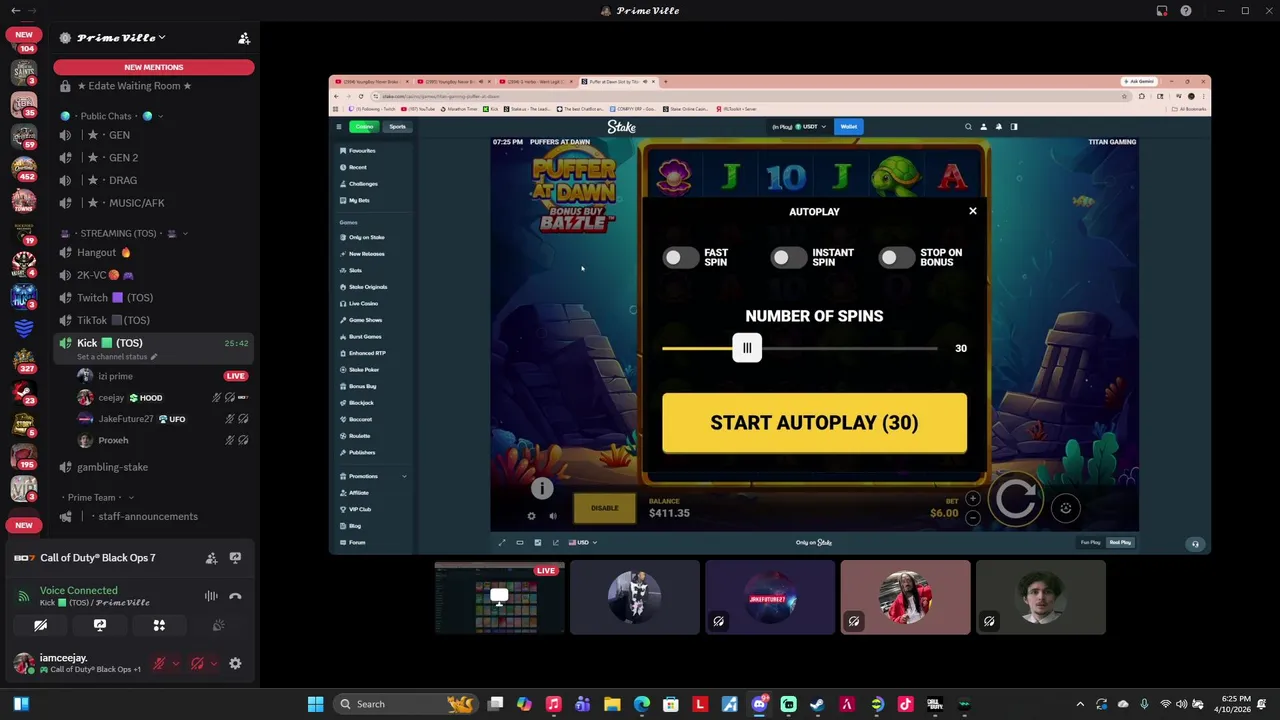Open the USD currency dropdown under the game
Viewport: 1280px width, 720px height.
tap(583, 542)
